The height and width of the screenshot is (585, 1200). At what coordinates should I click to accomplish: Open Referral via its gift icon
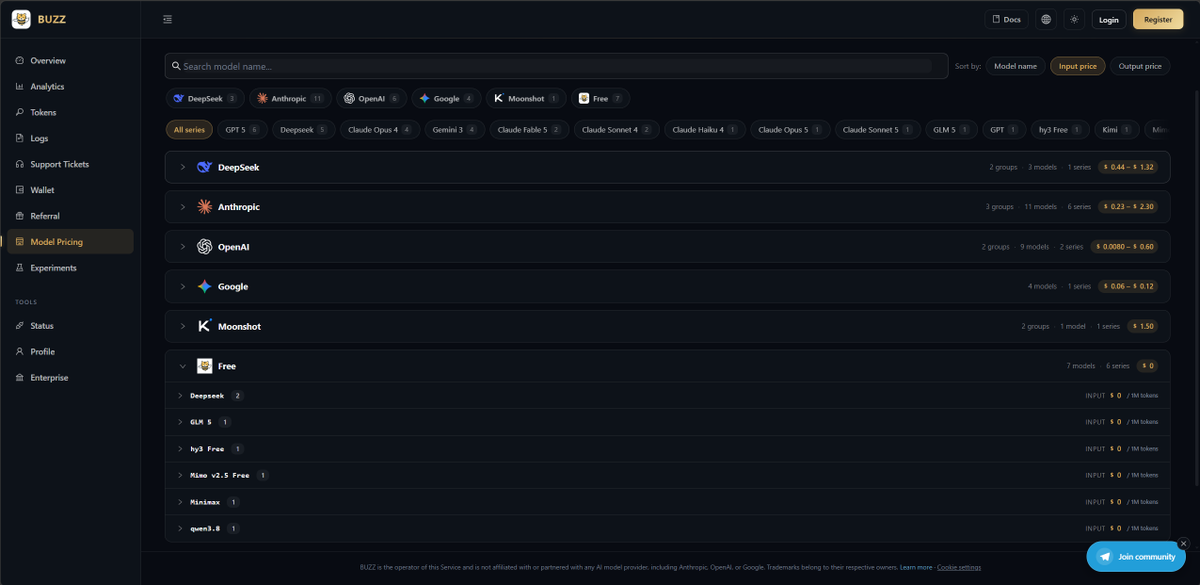pyautogui.click(x=20, y=216)
